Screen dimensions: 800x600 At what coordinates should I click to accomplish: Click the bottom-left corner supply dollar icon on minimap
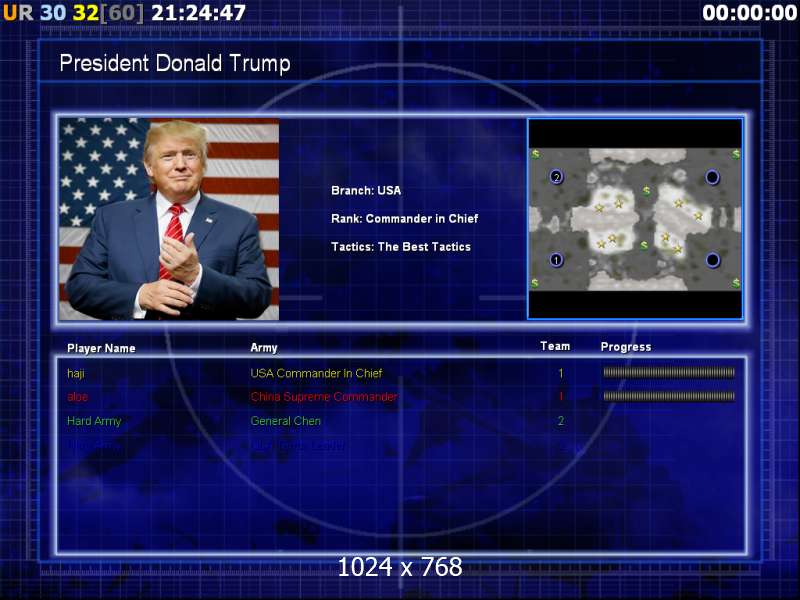tap(535, 282)
